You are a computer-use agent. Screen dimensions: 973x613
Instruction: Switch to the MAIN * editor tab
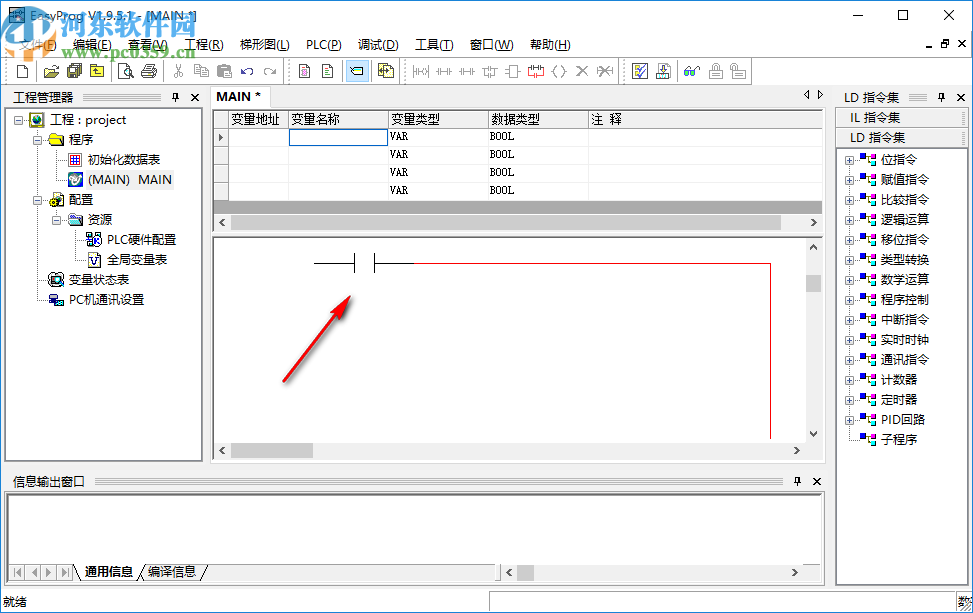click(x=239, y=97)
